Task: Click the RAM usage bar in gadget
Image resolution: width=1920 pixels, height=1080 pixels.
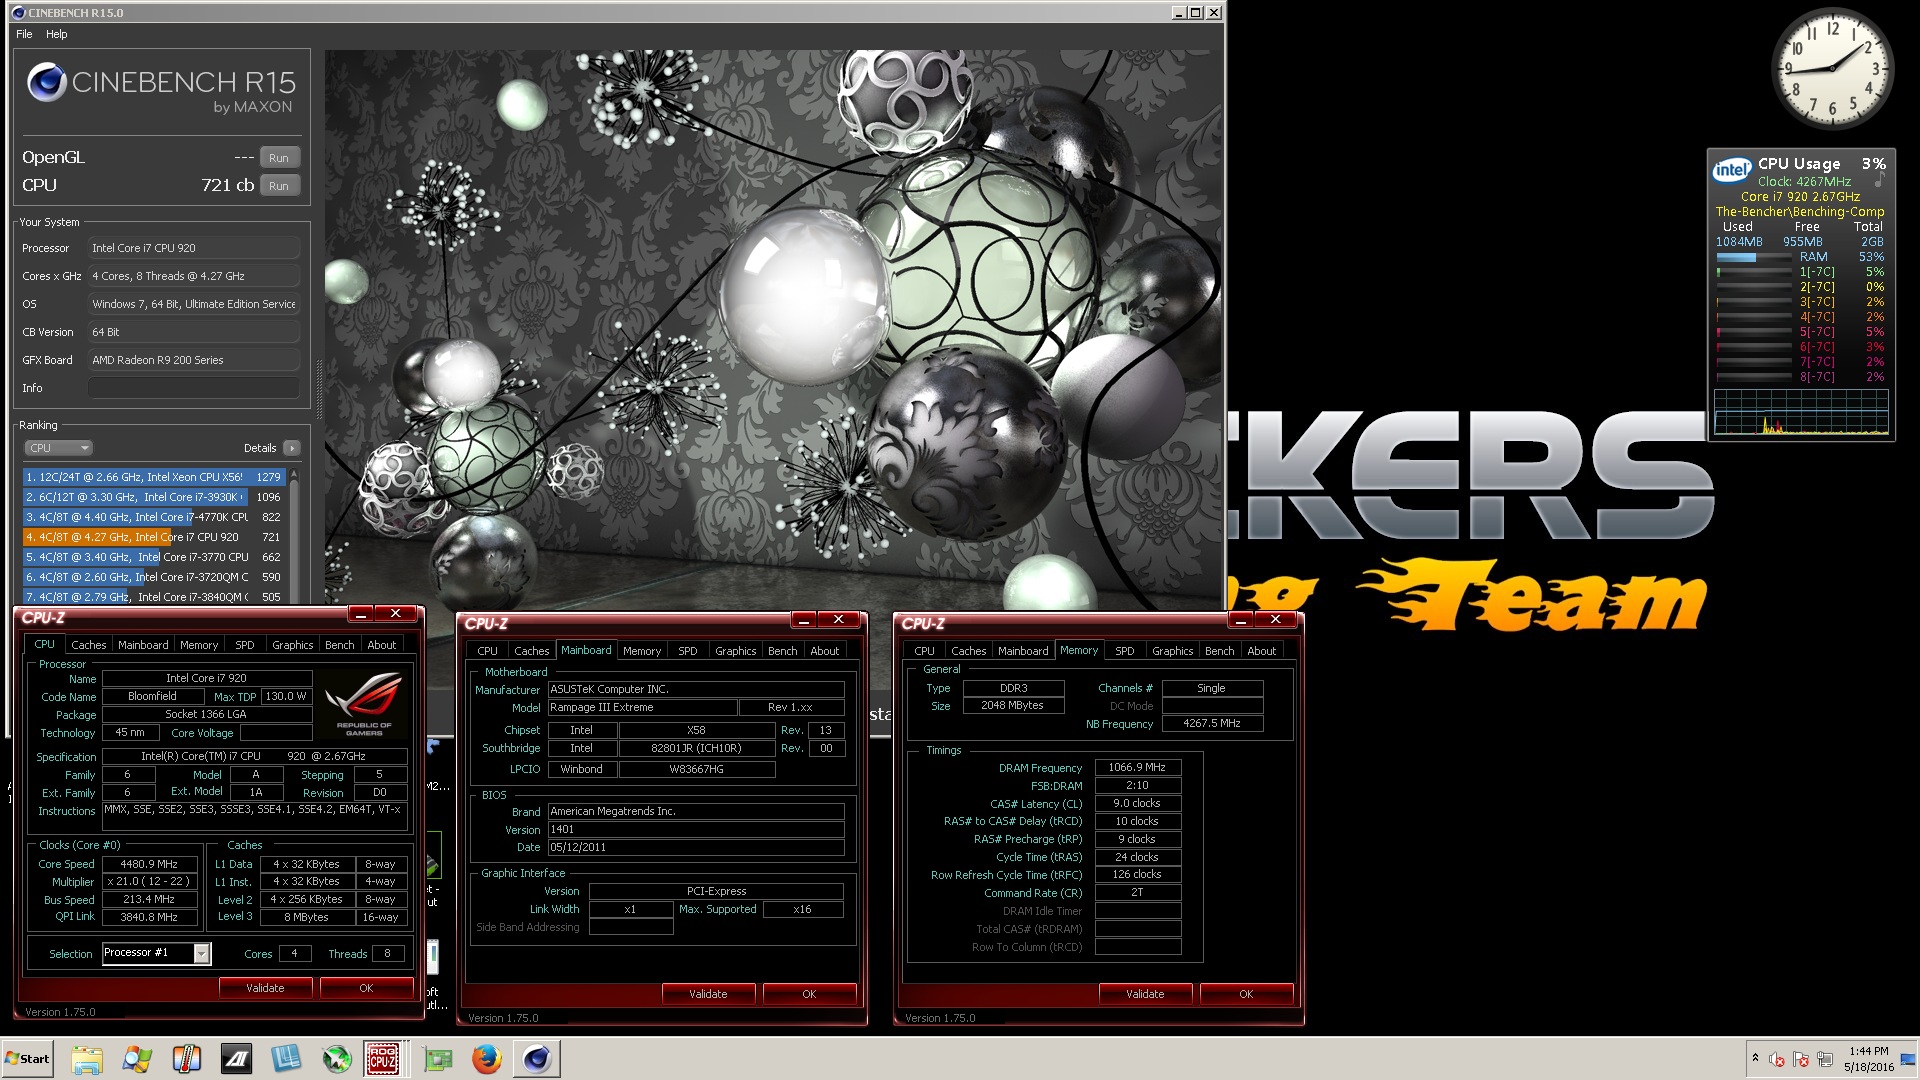Action: click(1753, 257)
